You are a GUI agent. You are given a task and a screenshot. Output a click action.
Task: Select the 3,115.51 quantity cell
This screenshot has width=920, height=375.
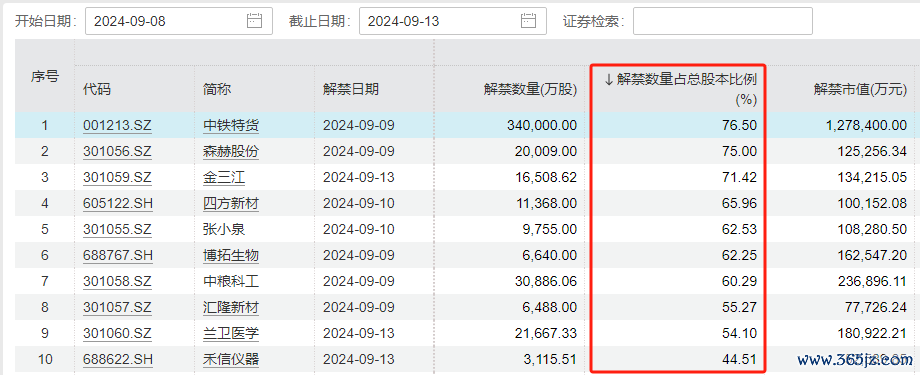550,359
